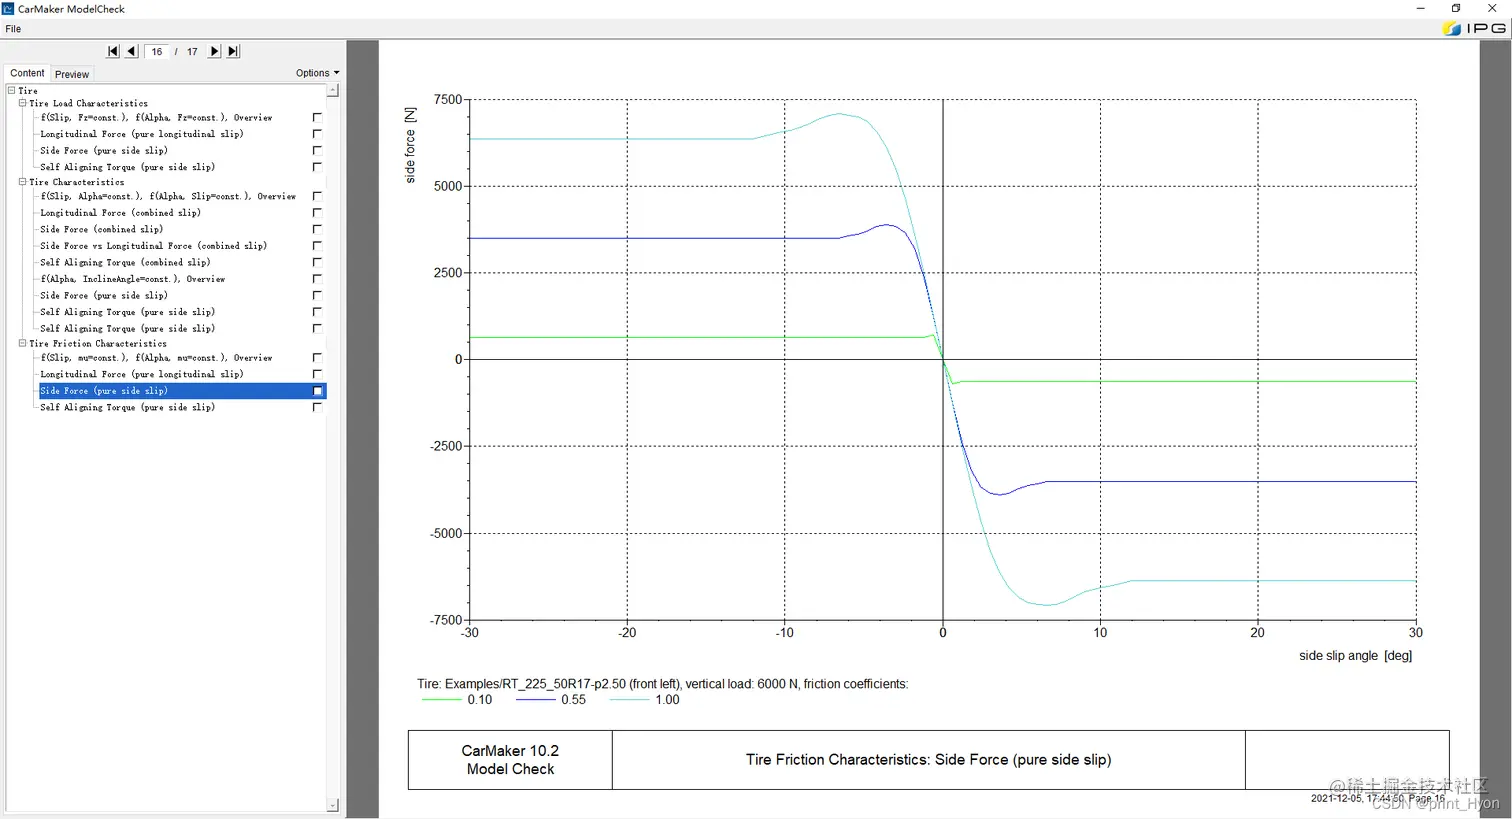Select Side Force row under Tire Load Characteristics
The width and height of the screenshot is (1512, 819).
[x=104, y=151]
